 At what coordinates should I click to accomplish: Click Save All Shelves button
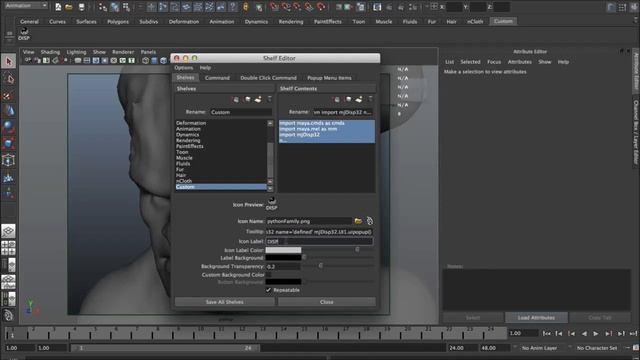224,302
